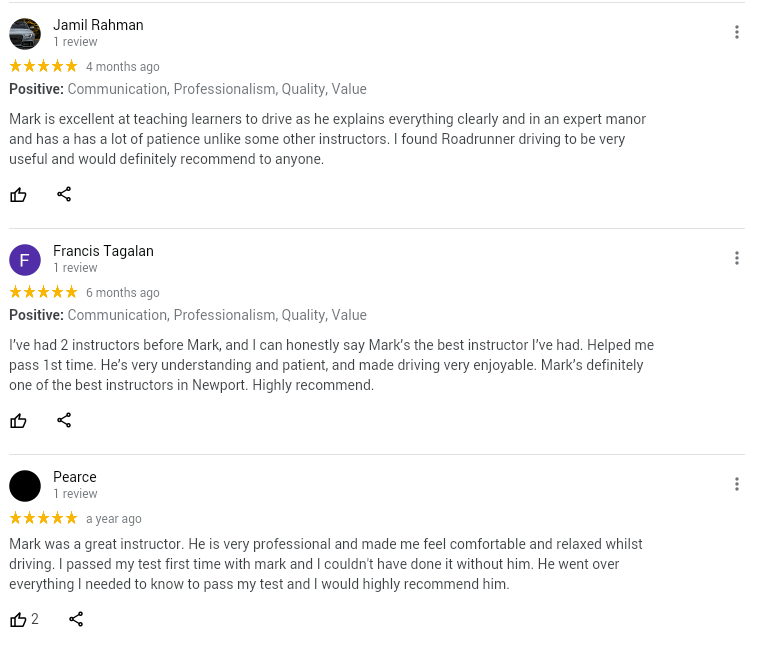Image resolution: width=761 pixels, height=651 pixels.
Task: Click Francis Tagalan's purple avatar
Action: (25, 260)
